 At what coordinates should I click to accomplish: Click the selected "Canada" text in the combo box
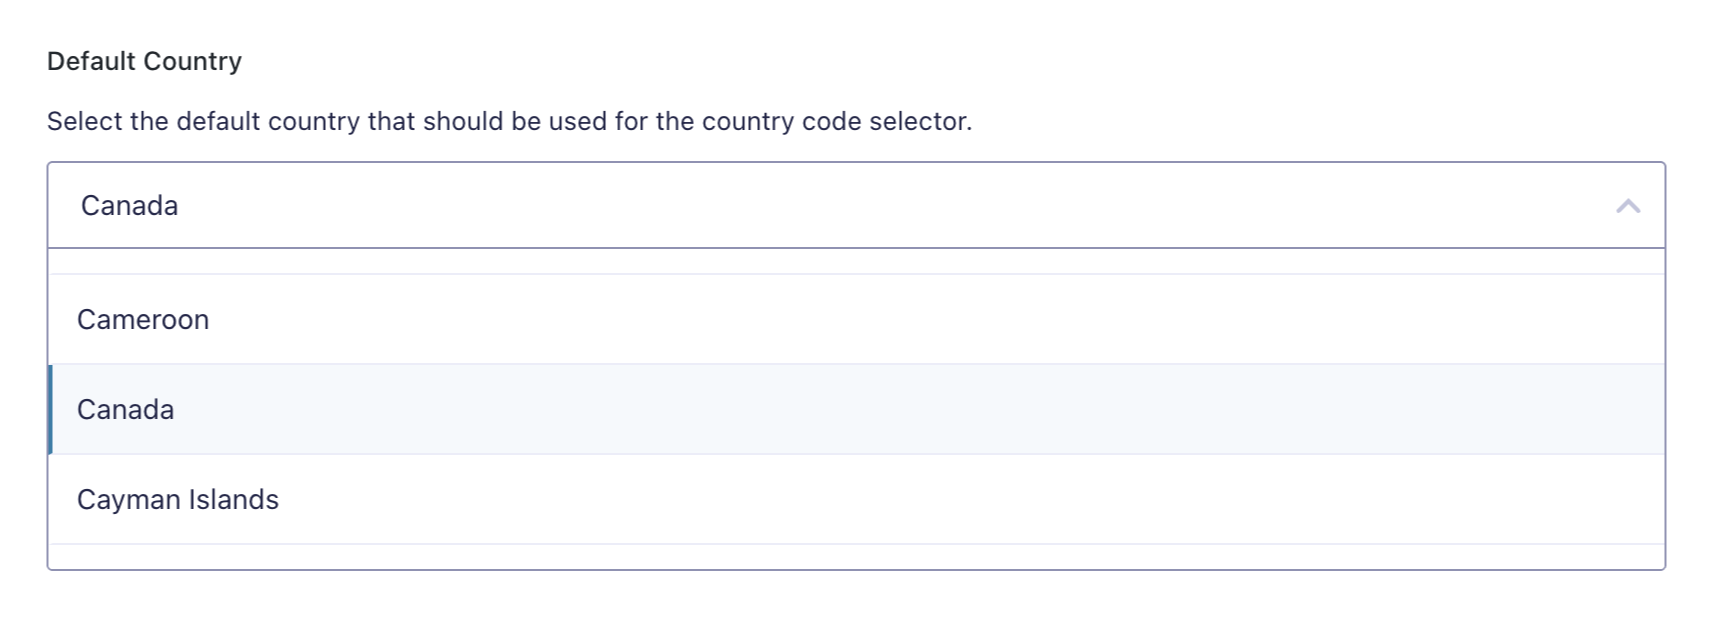(130, 206)
